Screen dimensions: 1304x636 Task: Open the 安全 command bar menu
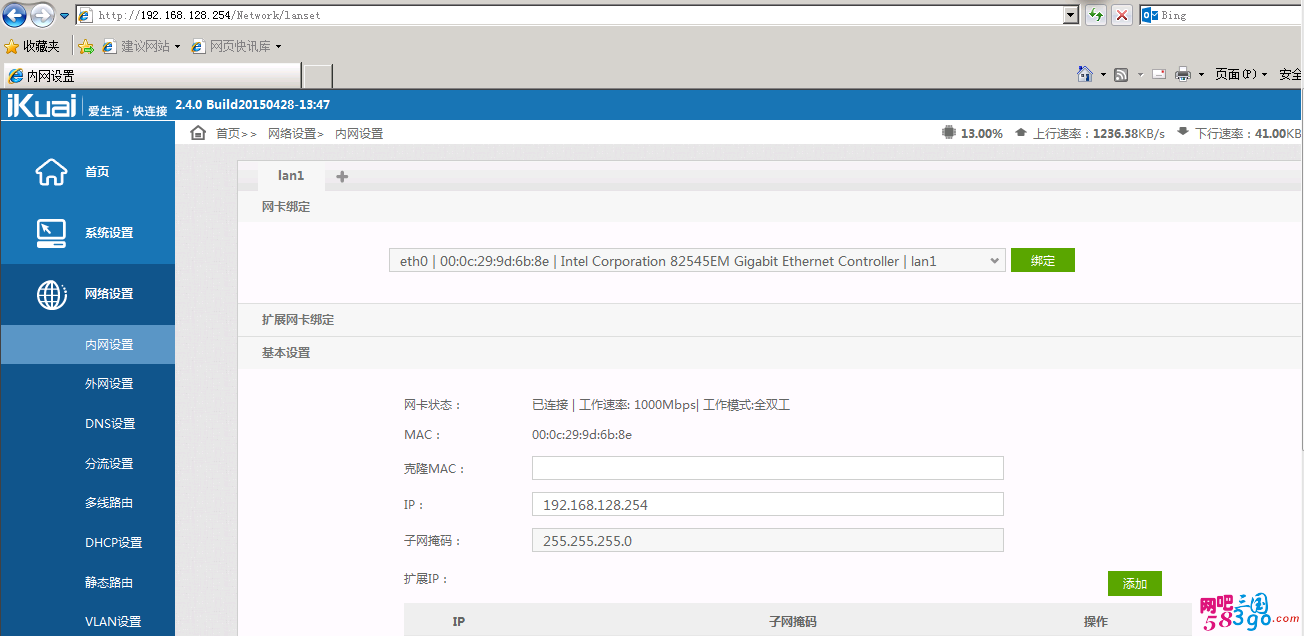coord(1290,74)
